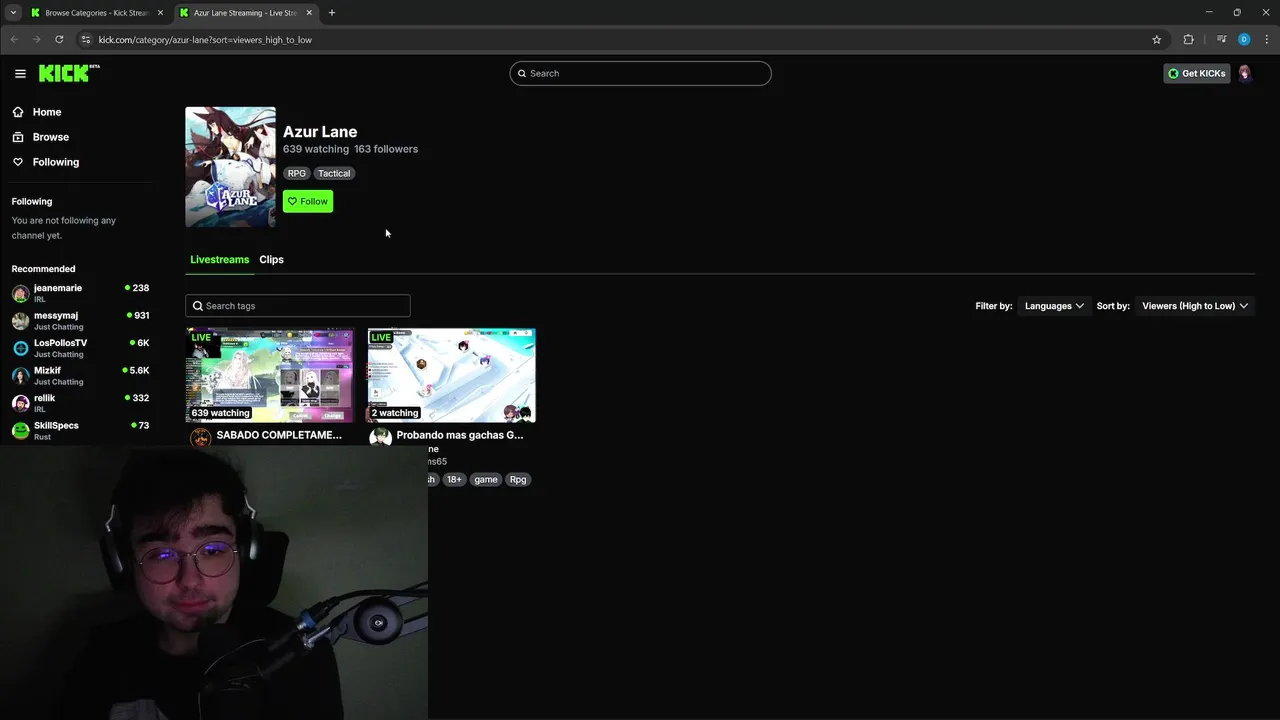Open the 2 watching stream thumbnail
The width and height of the screenshot is (1280, 720).
451,375
